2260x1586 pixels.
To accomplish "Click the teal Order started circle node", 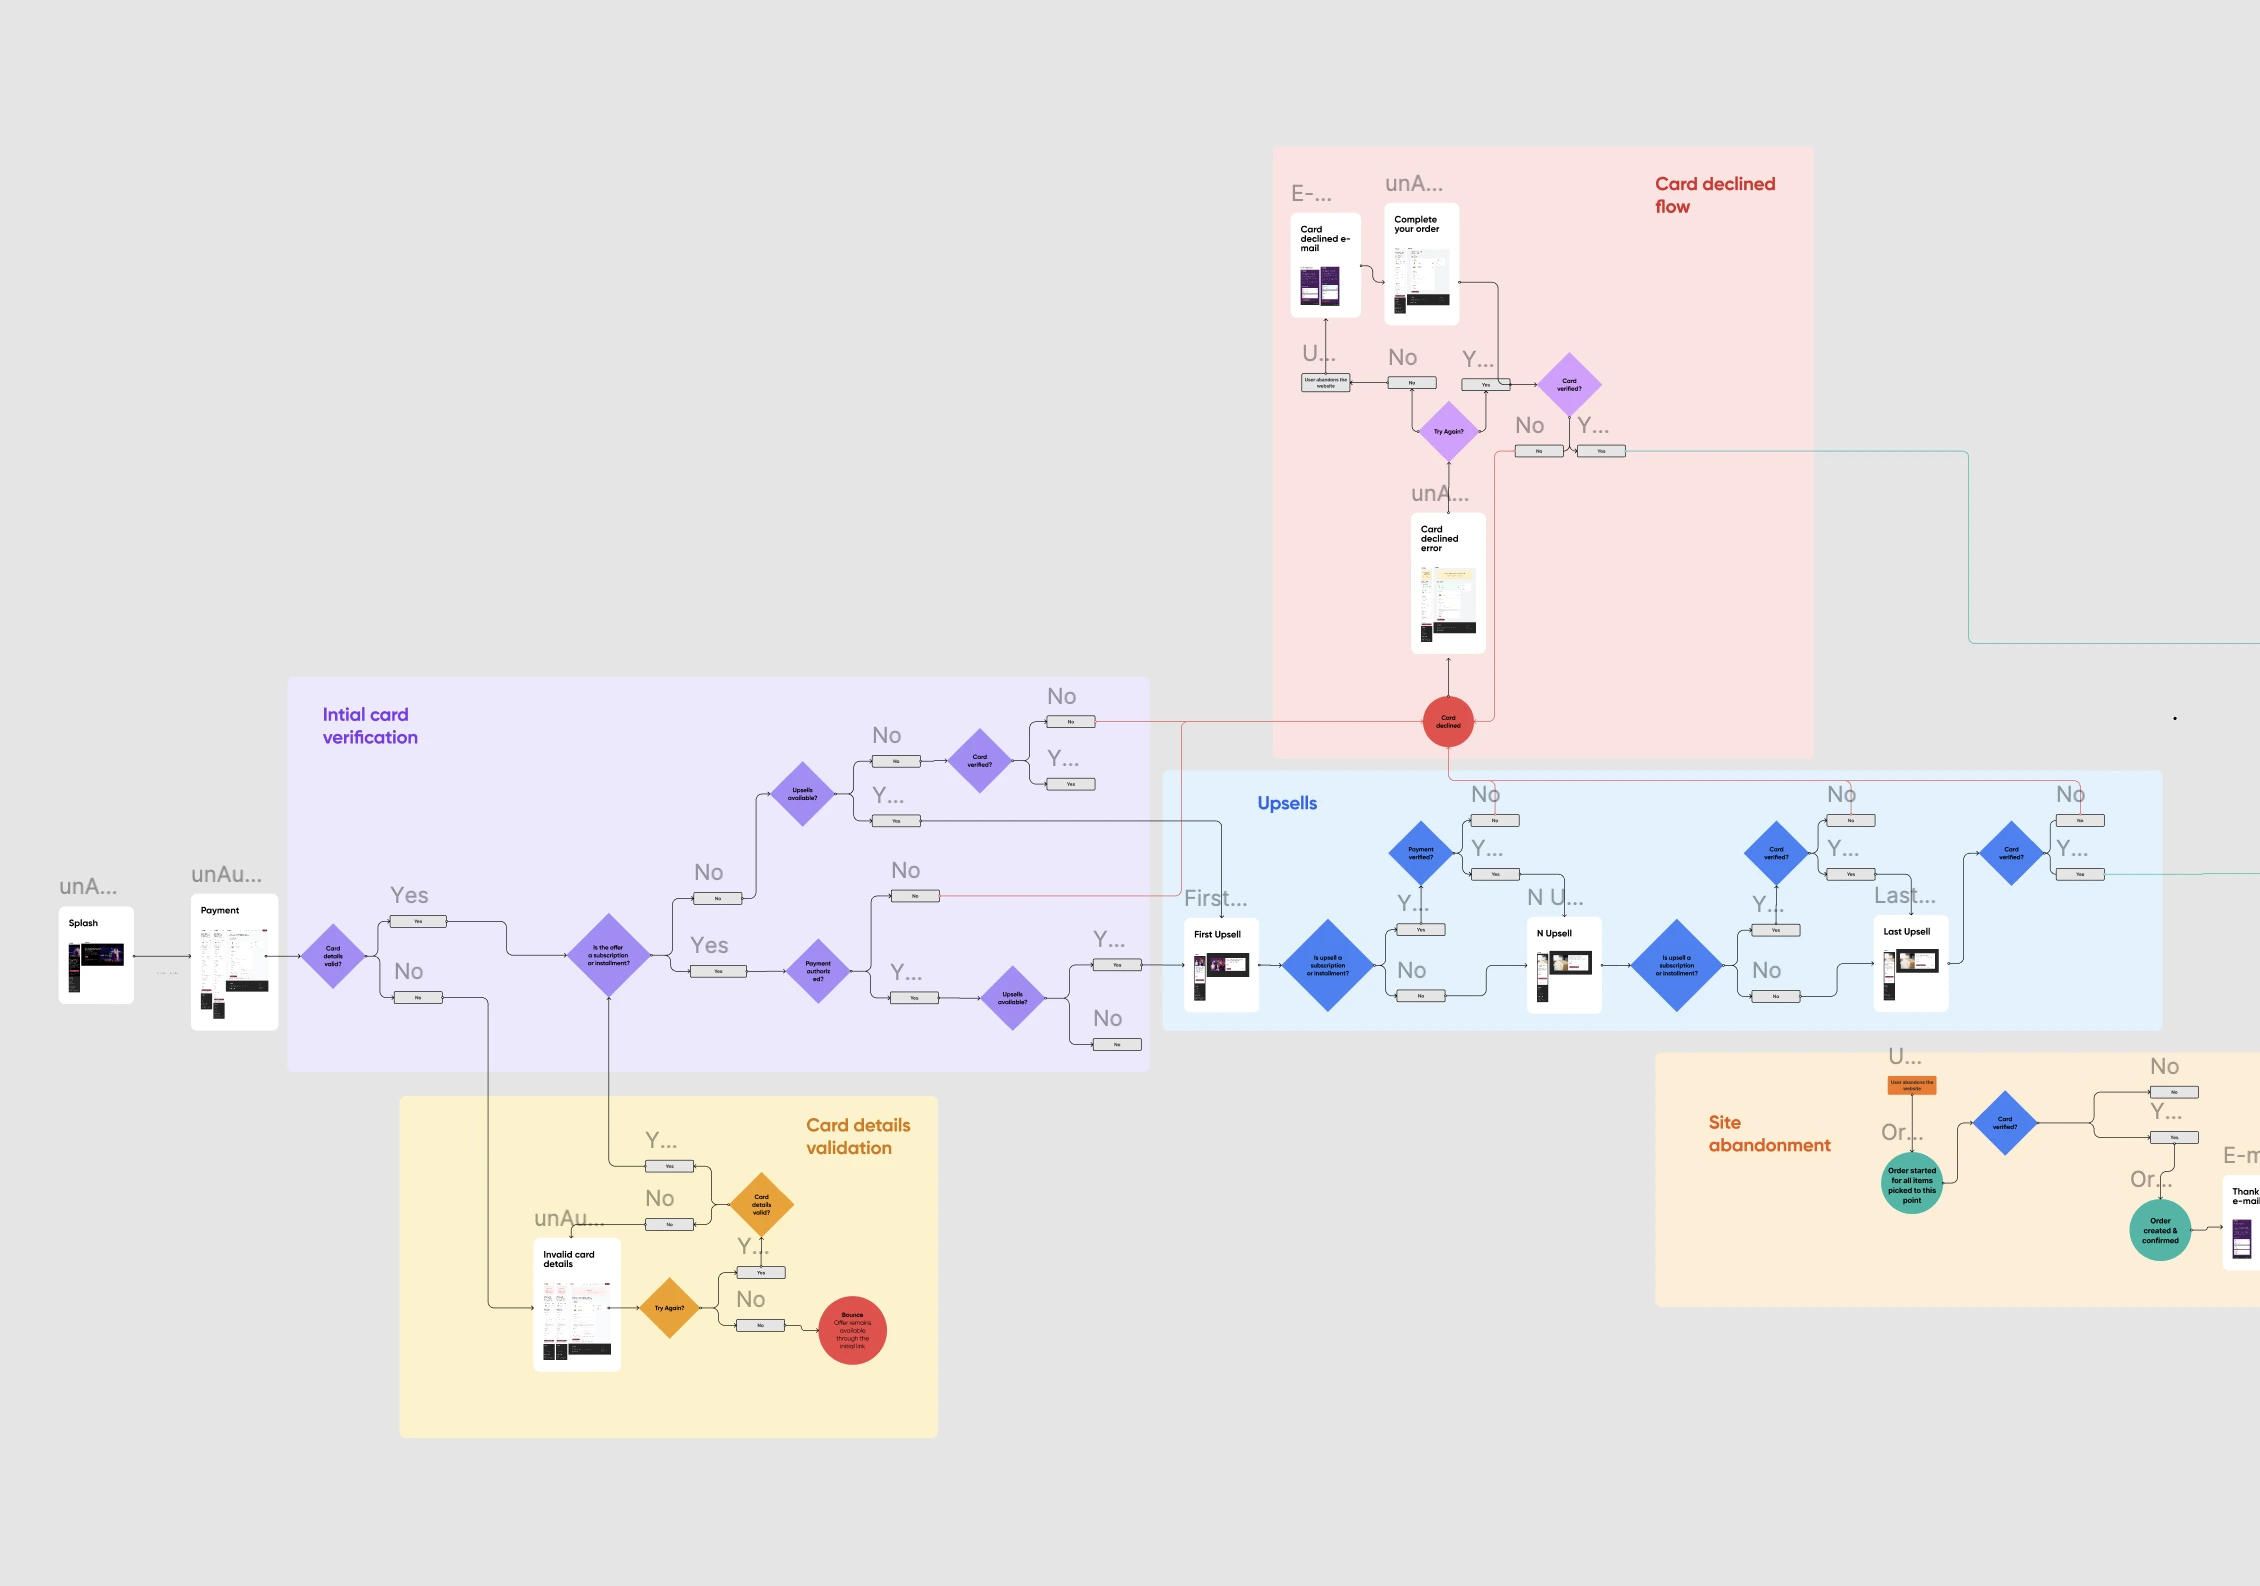I will pyautogui.click(x=1911, y=1181).
